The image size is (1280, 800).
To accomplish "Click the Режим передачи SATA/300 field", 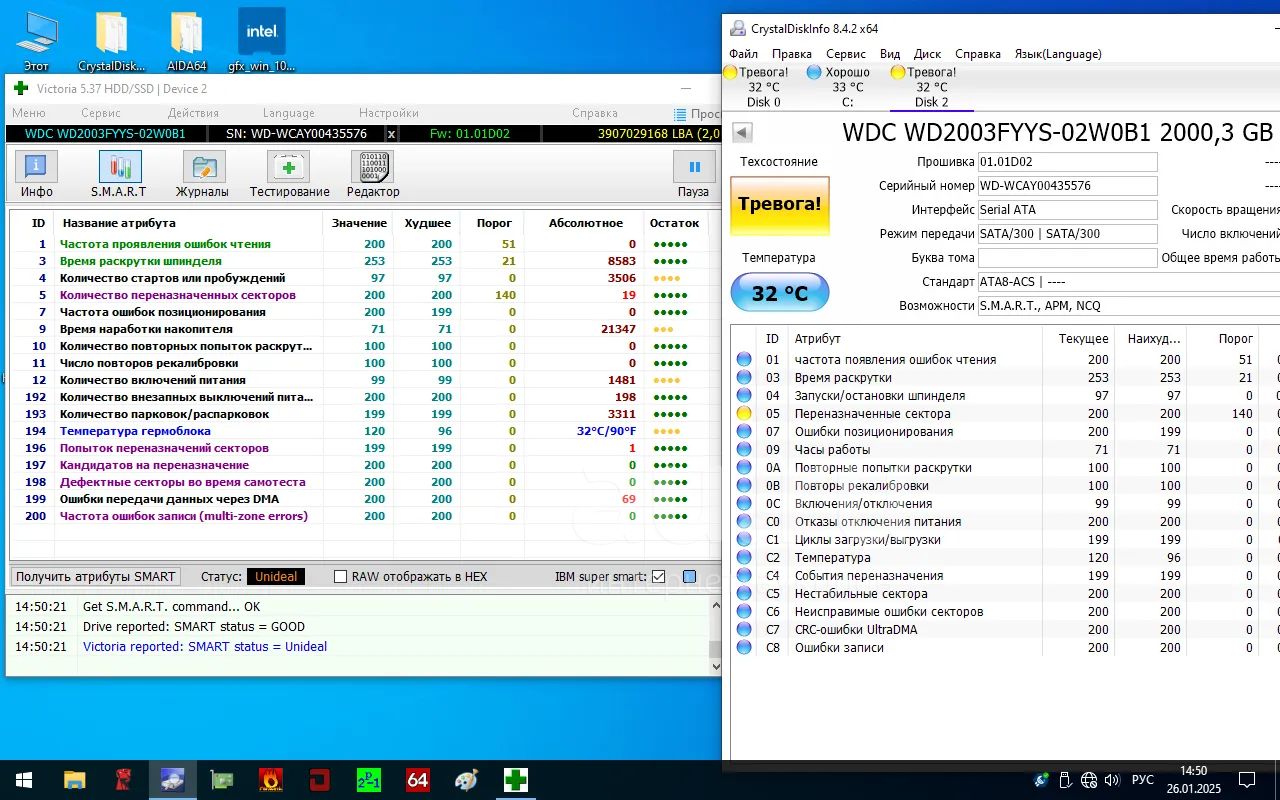I will 1067,234.
